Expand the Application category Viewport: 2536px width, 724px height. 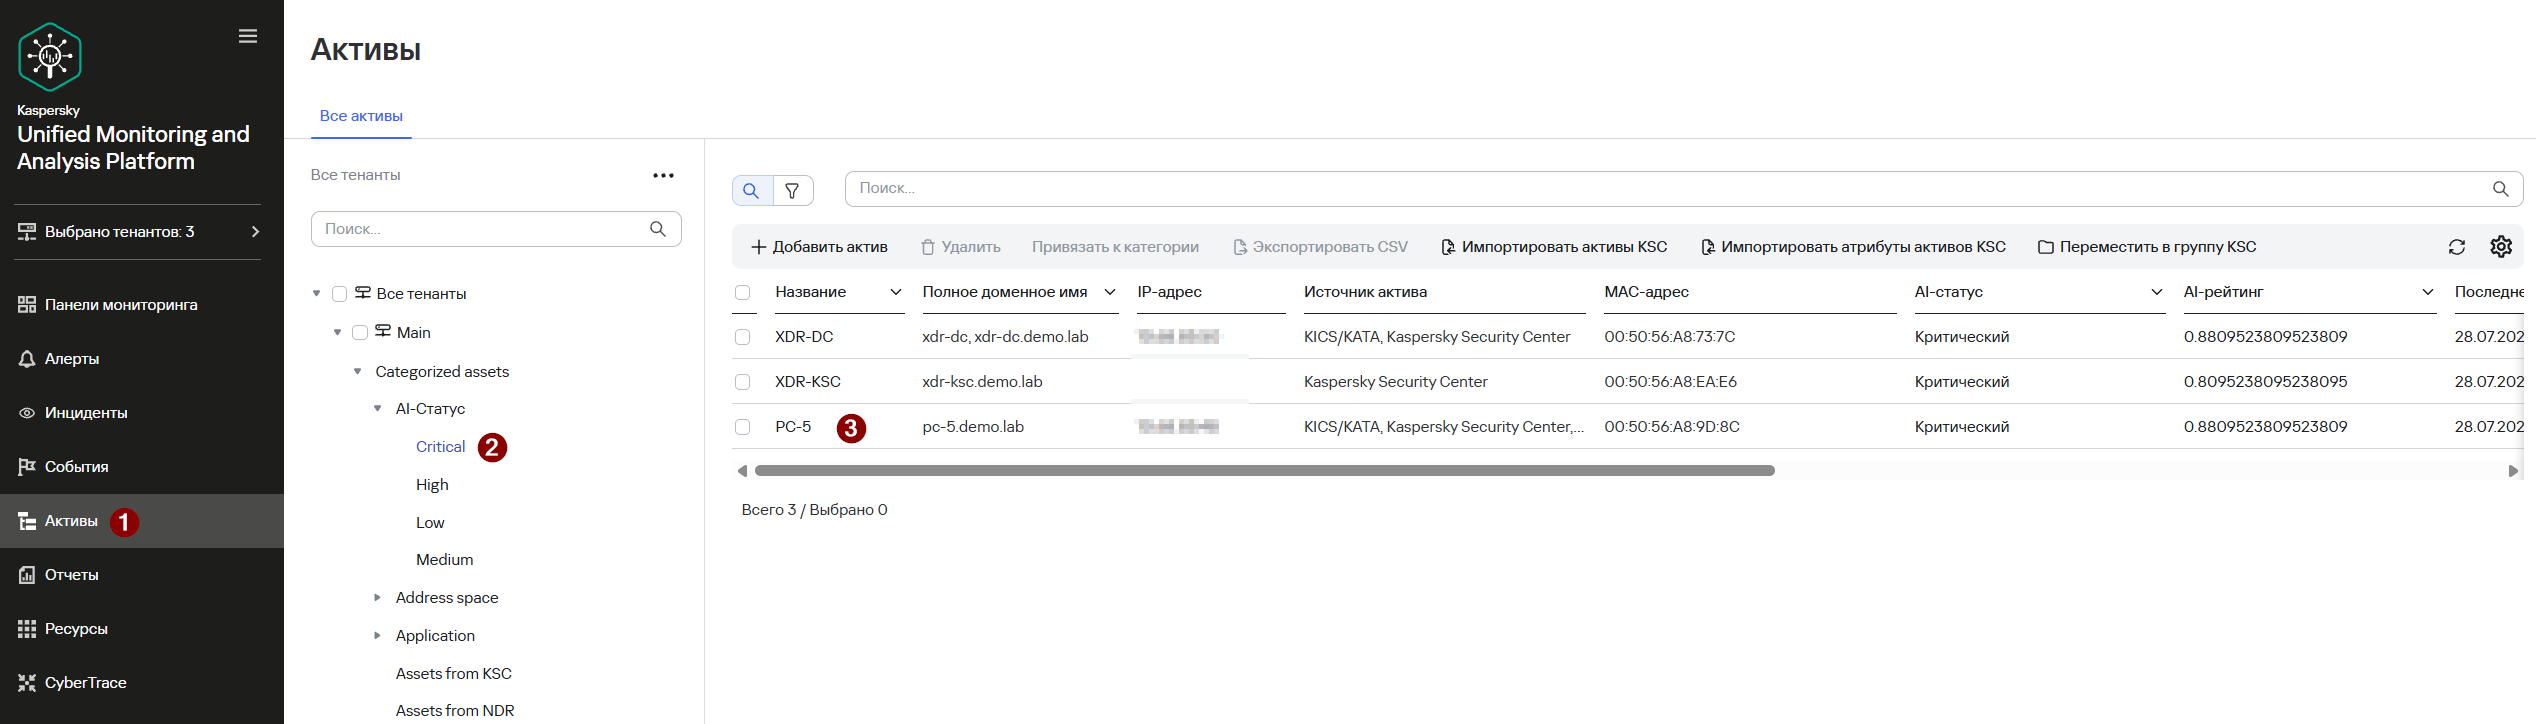(377, 635)
